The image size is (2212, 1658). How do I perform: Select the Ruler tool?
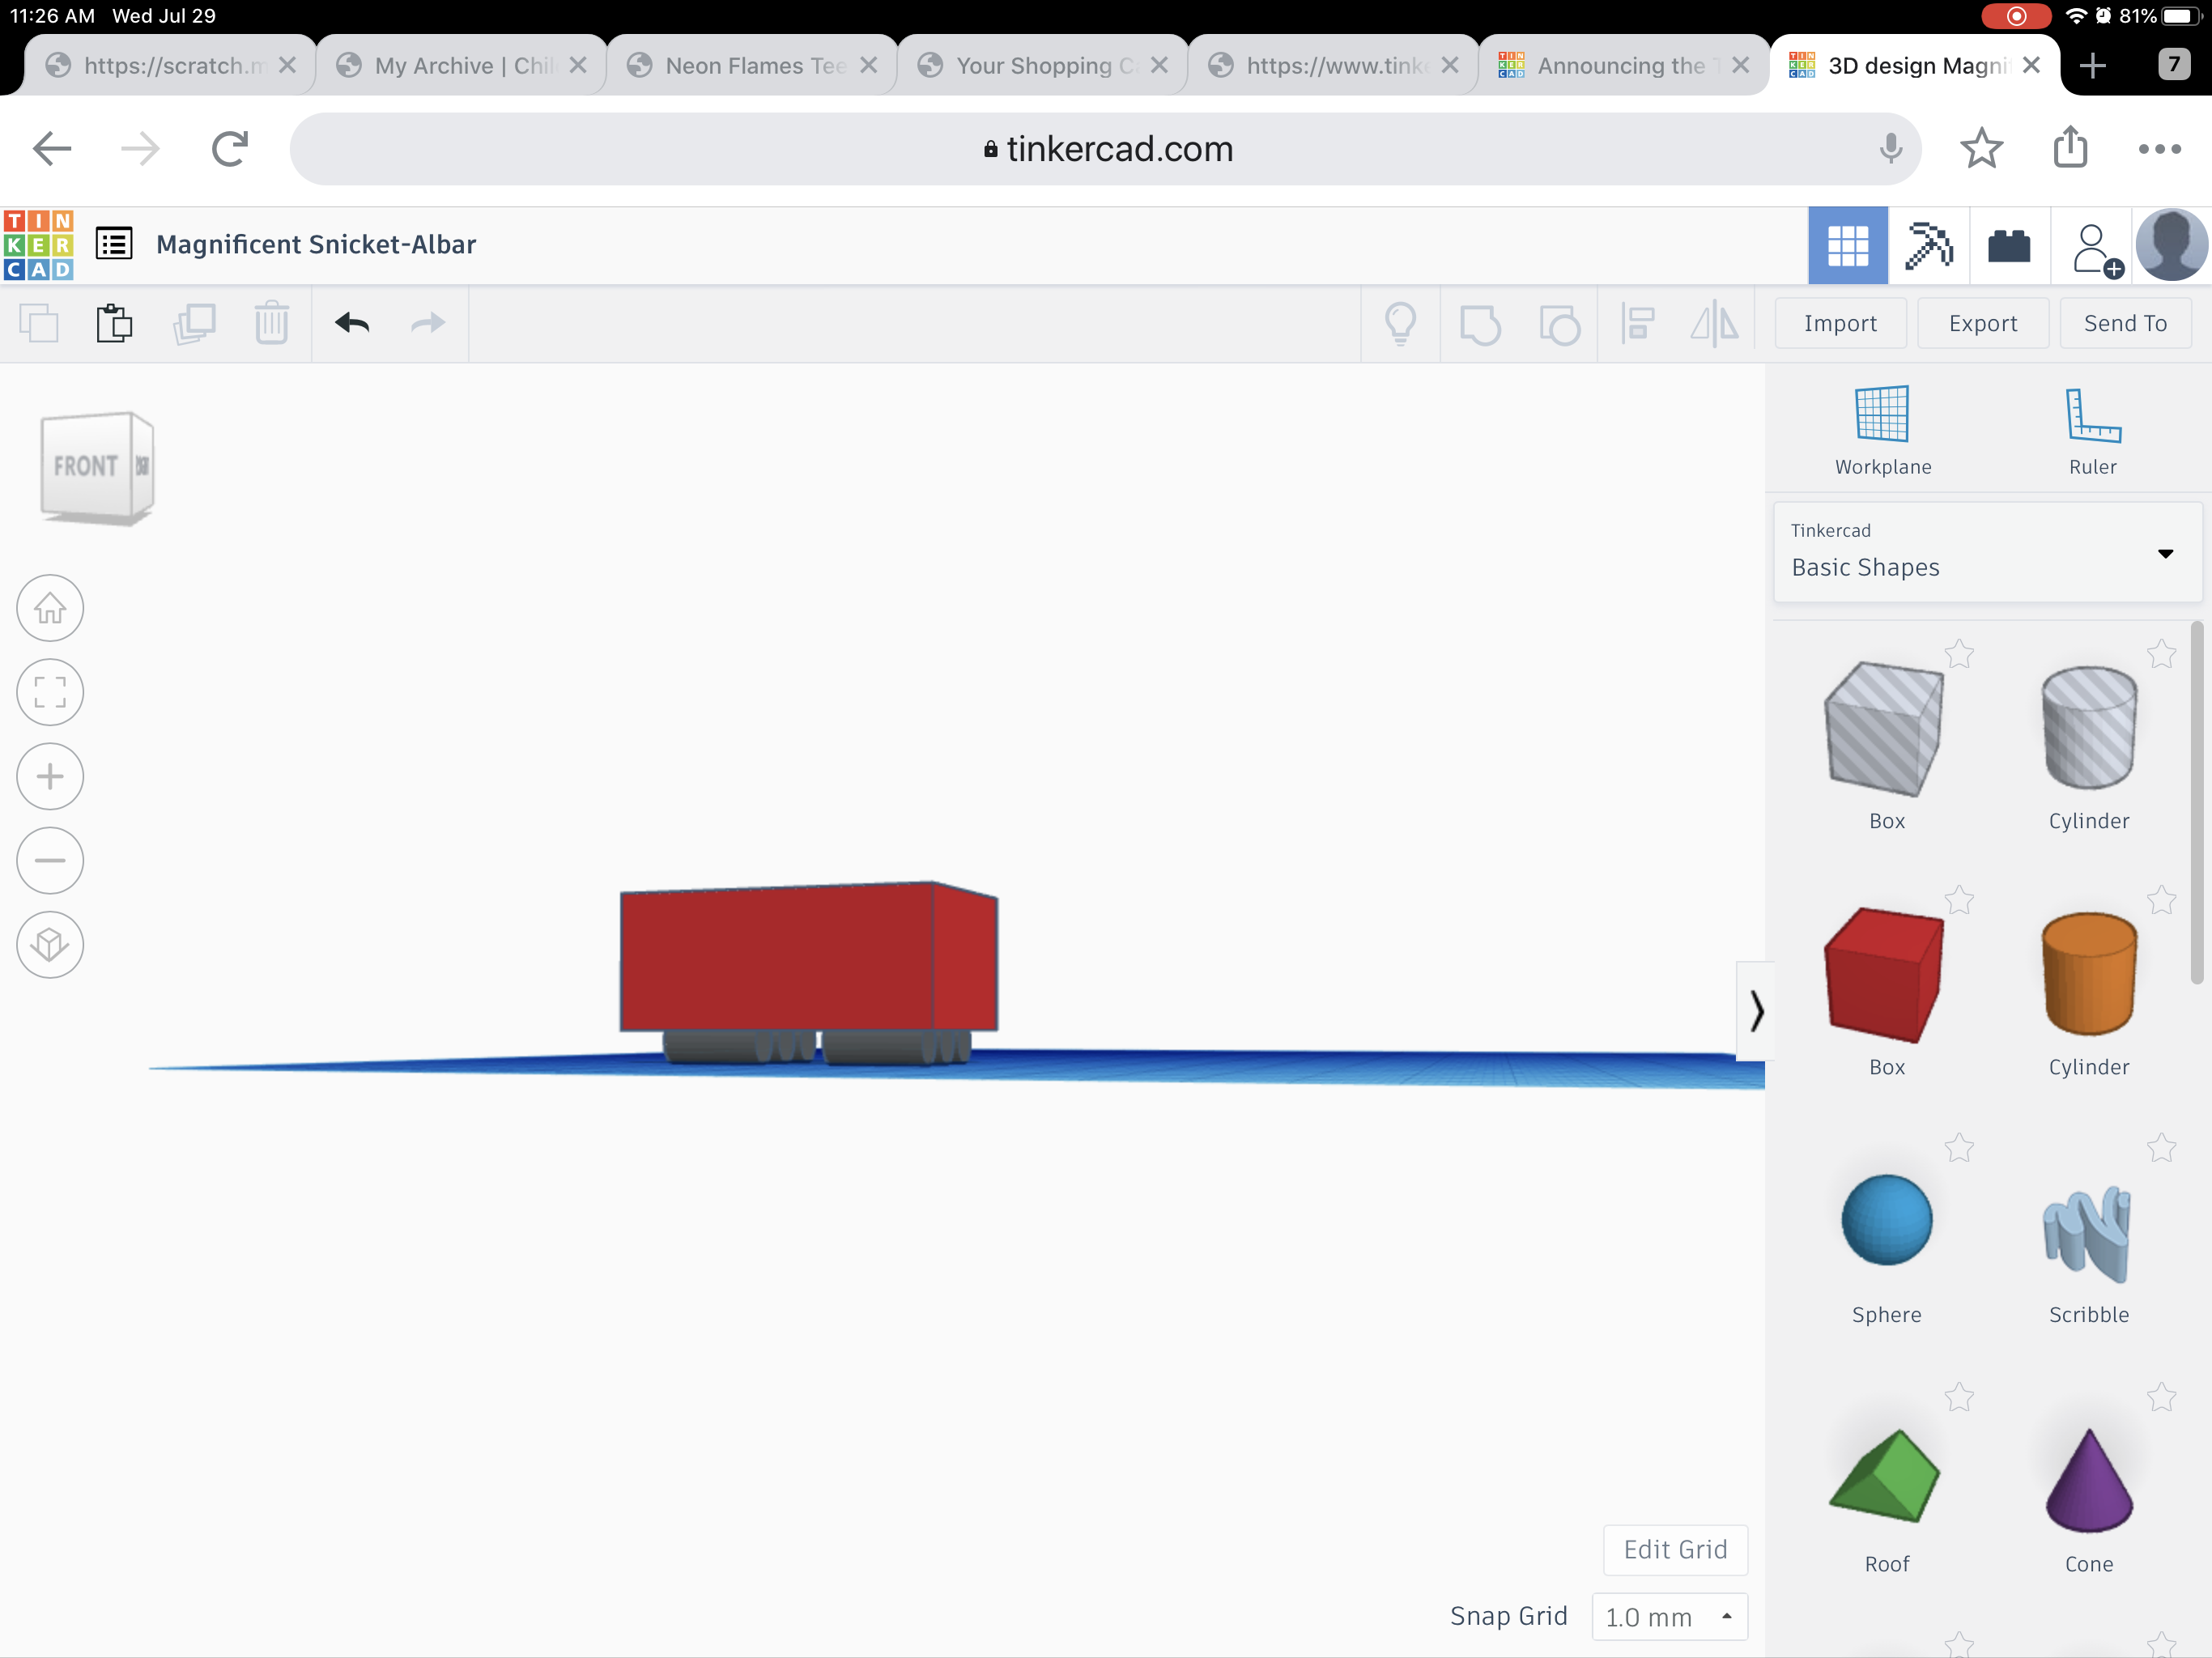click(2093, 431)
